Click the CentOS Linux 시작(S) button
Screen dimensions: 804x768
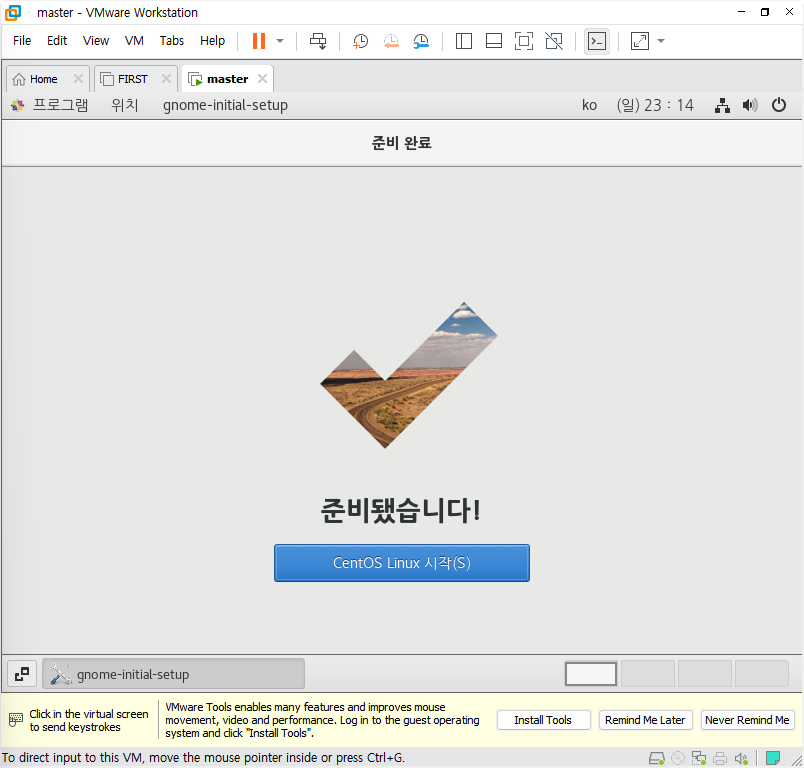pyautogui.click(x=401, y=563)
